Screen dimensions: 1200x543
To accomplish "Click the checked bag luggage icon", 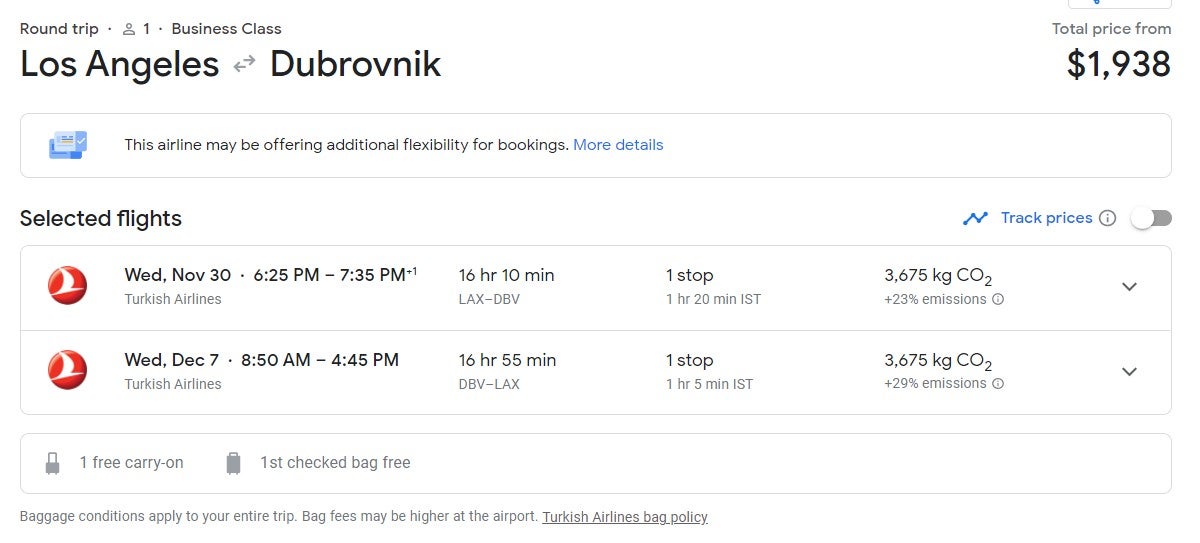I will 233,463.
